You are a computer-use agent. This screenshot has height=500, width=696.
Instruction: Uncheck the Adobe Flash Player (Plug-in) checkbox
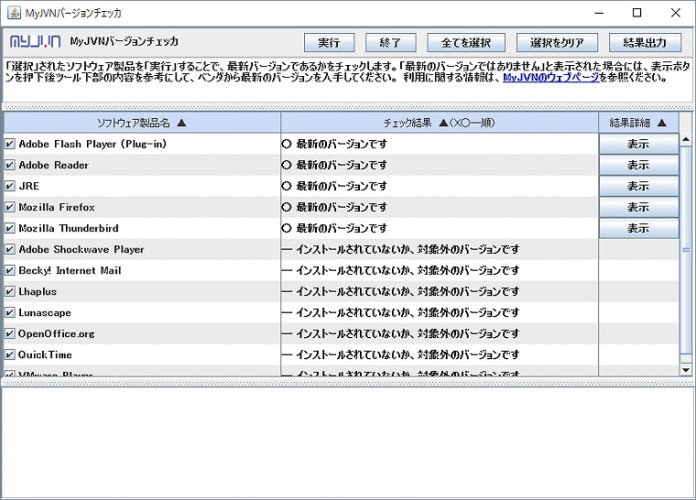pos(10,144)
